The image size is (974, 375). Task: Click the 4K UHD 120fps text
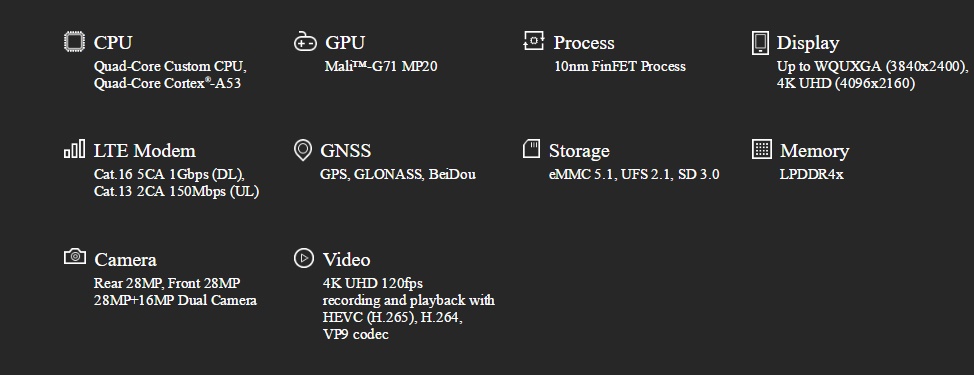coord(373,283)
